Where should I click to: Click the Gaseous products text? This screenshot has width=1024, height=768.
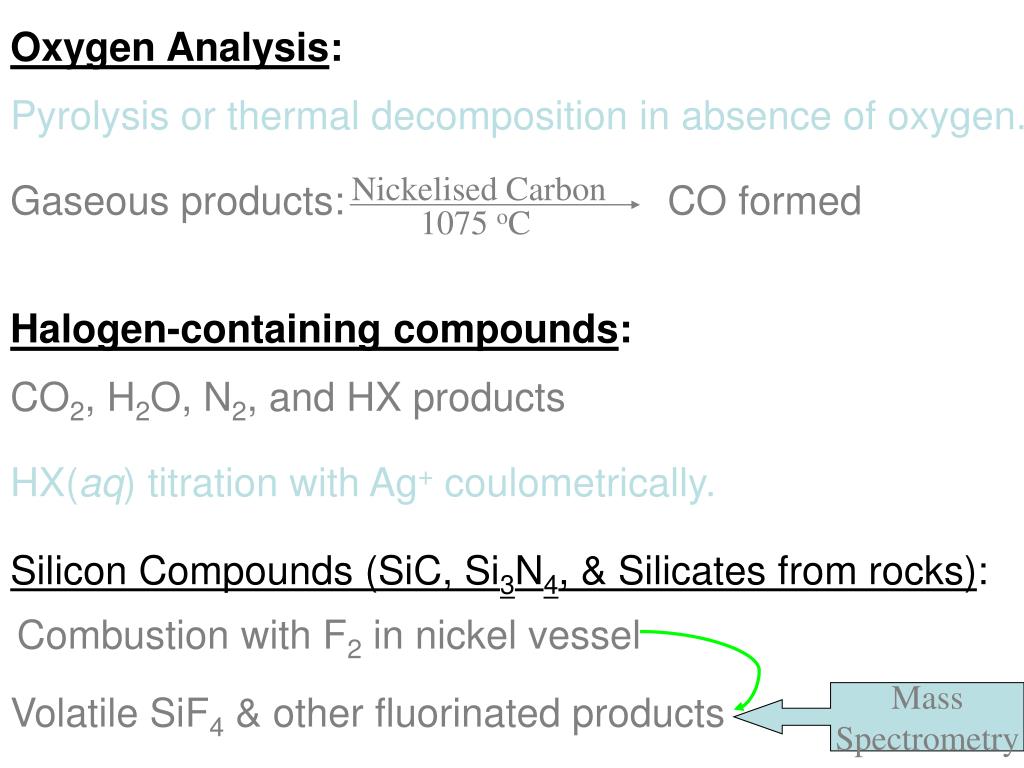[x=178, y=201]
